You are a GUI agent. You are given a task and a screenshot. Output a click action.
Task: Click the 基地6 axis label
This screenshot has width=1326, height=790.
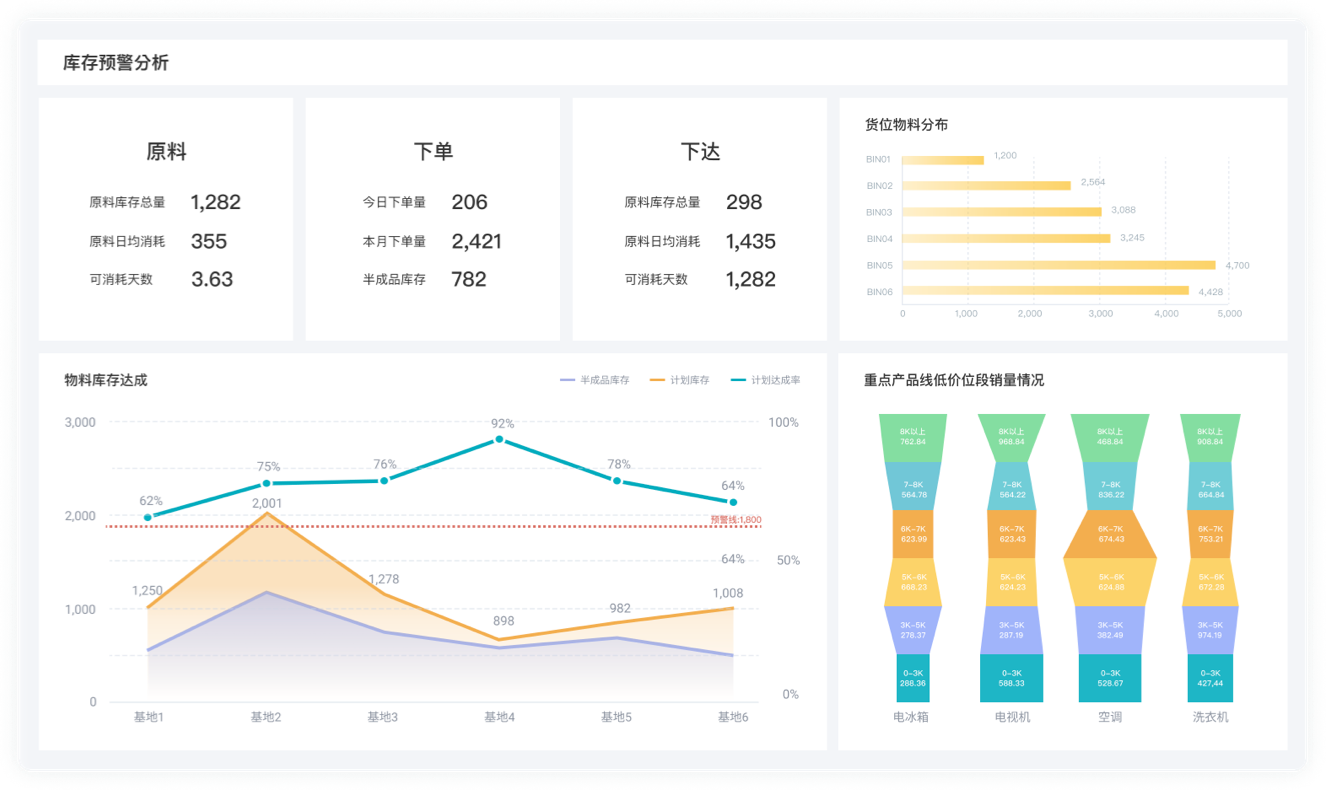pos(733,717)
